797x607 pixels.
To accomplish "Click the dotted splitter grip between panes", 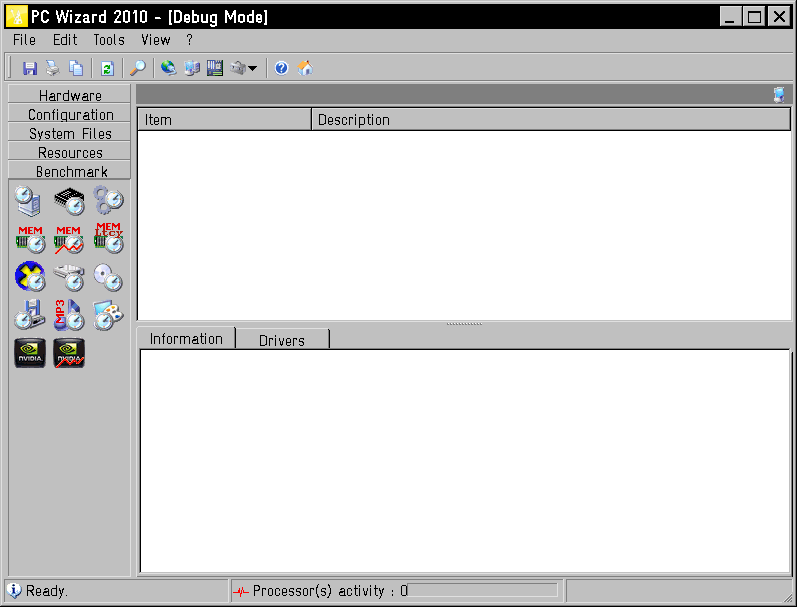I will pos(464,324).
